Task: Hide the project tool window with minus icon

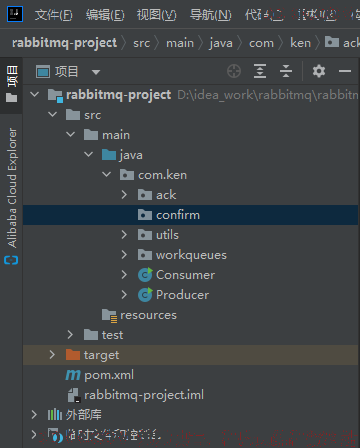Action: 345,71
